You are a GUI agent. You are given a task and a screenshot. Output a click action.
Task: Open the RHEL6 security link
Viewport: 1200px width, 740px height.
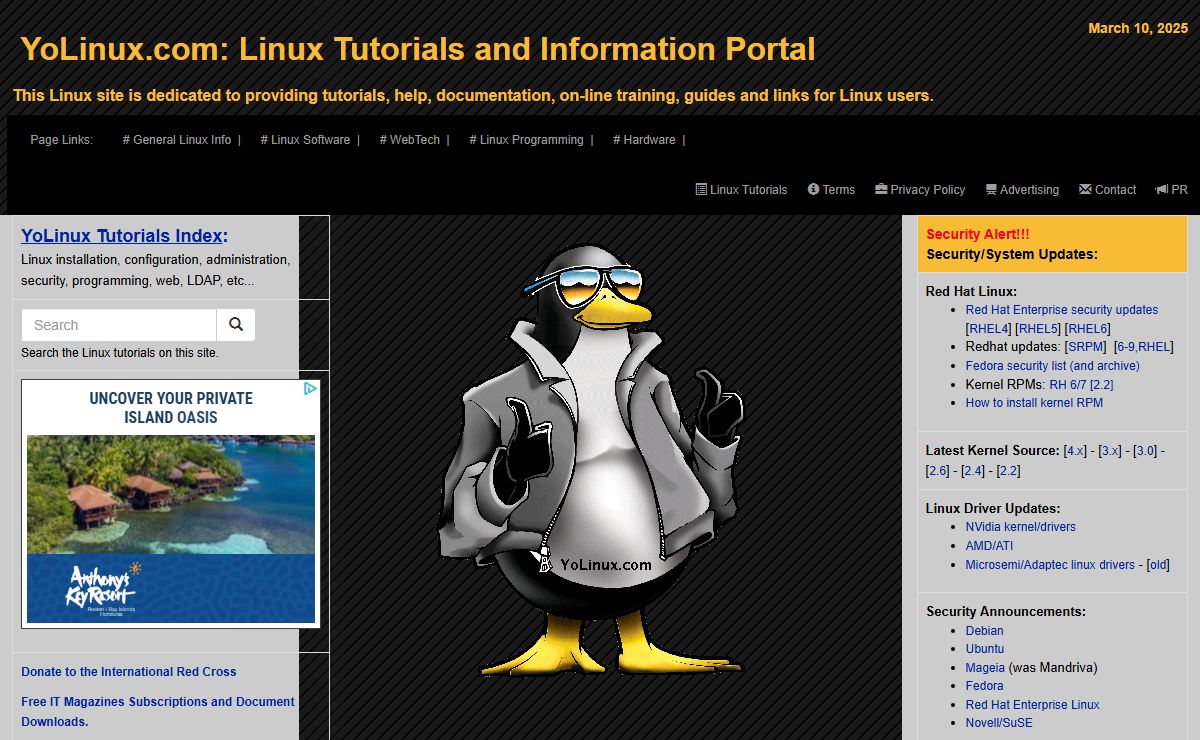1088,329
